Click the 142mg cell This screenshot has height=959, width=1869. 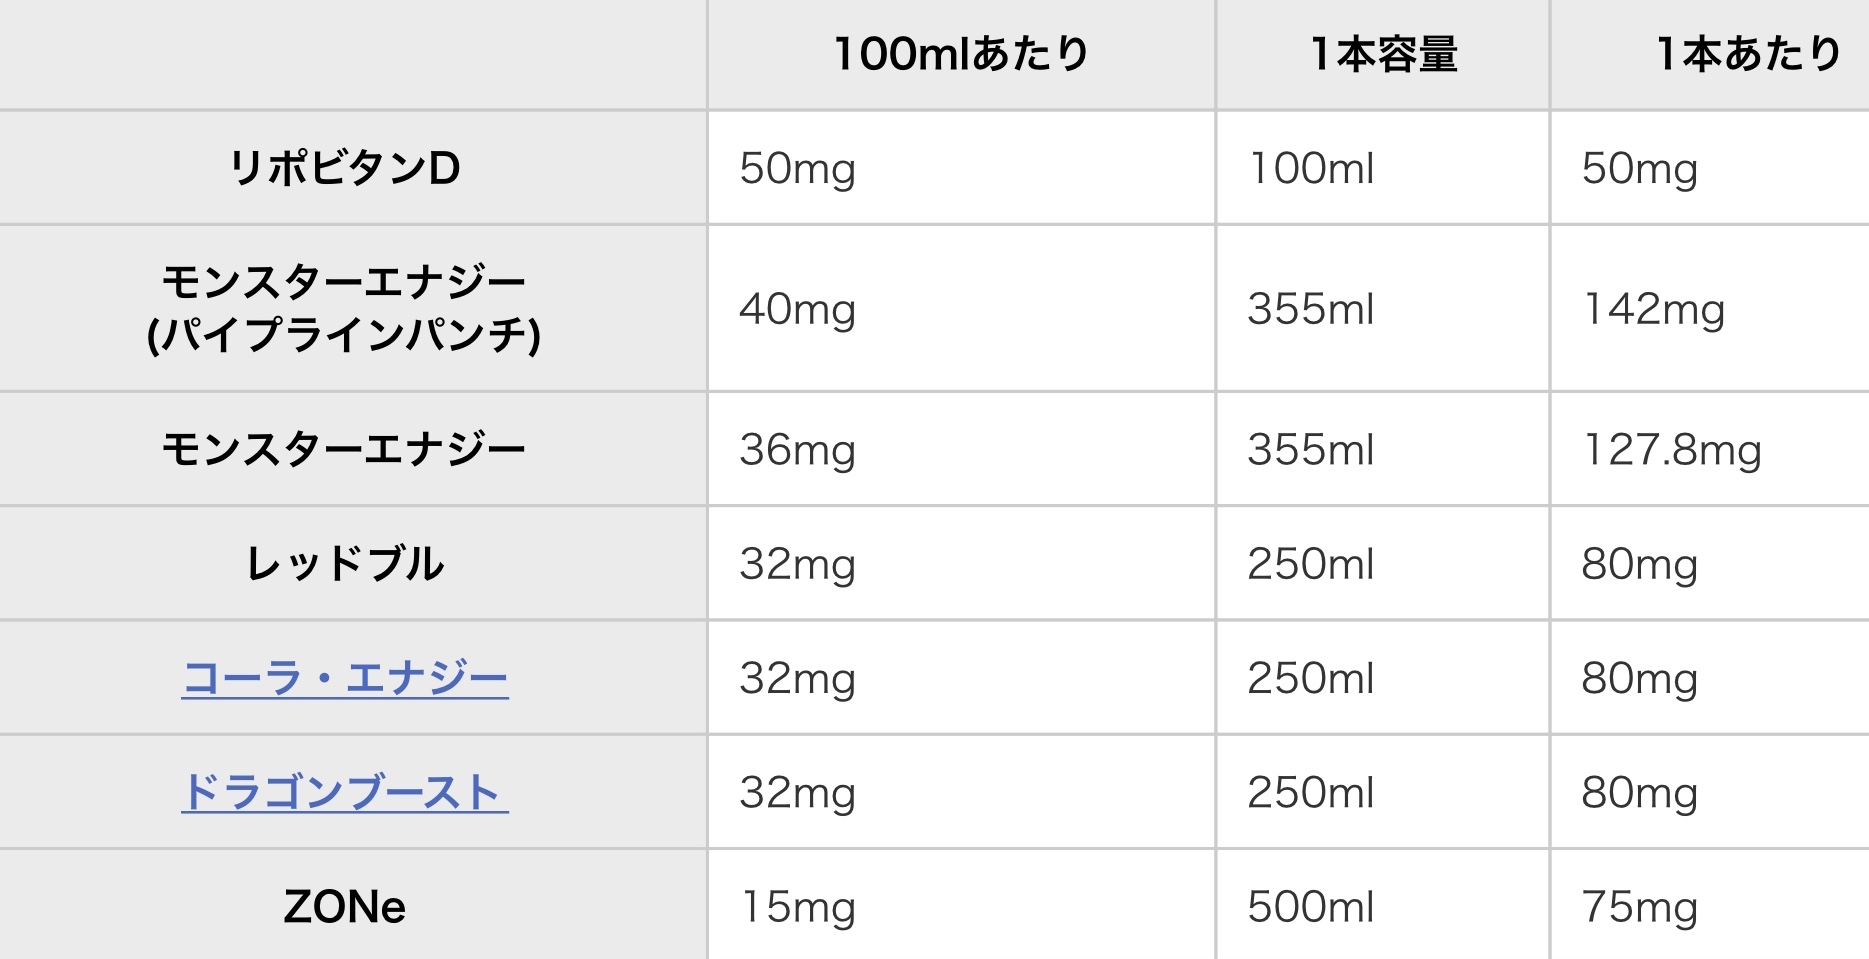coord(1654,309)
